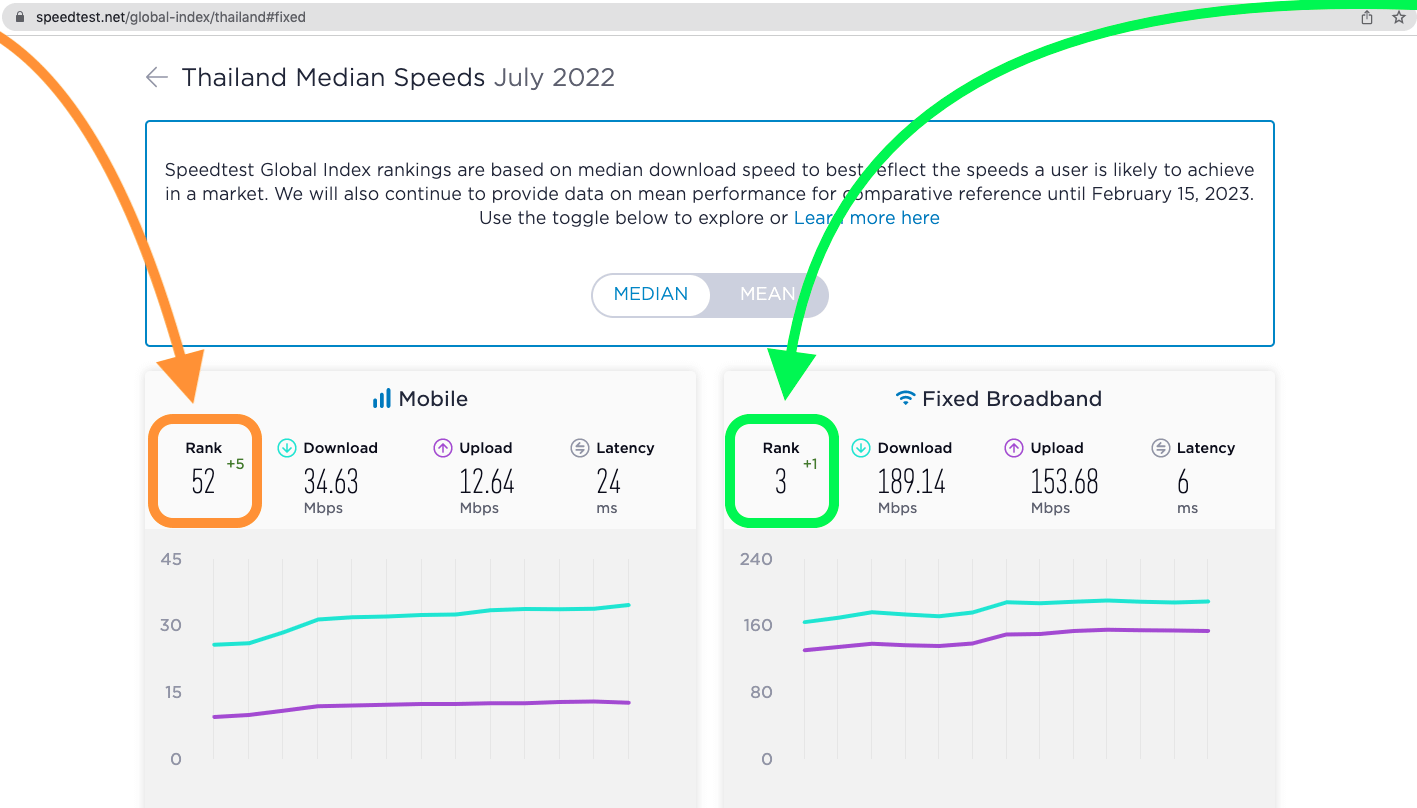Click the padlock icon in address bar
1417x808 pixels.
(x=21, y=16)
